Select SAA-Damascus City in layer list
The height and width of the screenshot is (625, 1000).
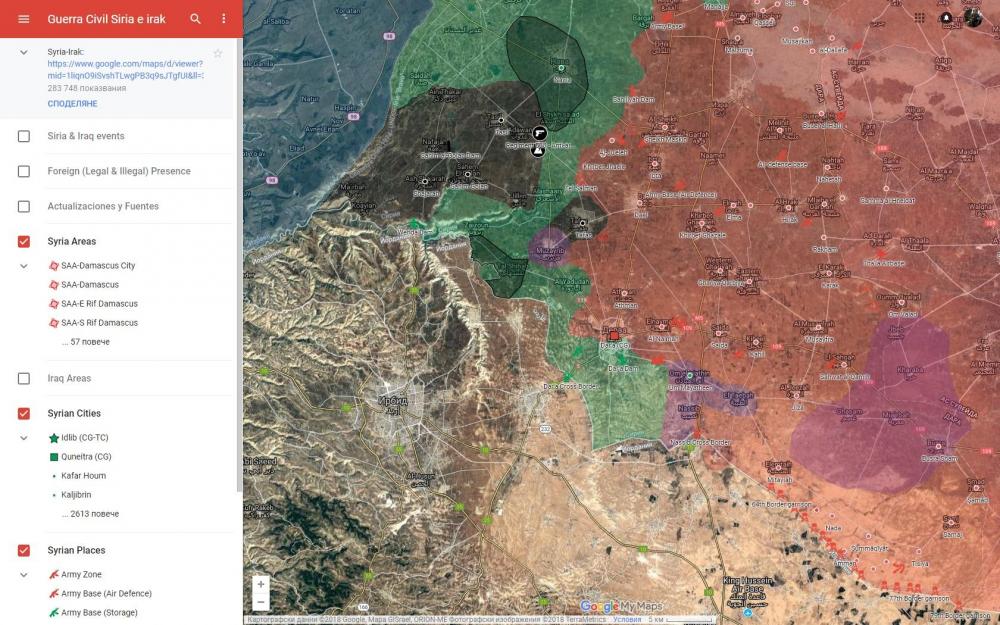(97, 266)
